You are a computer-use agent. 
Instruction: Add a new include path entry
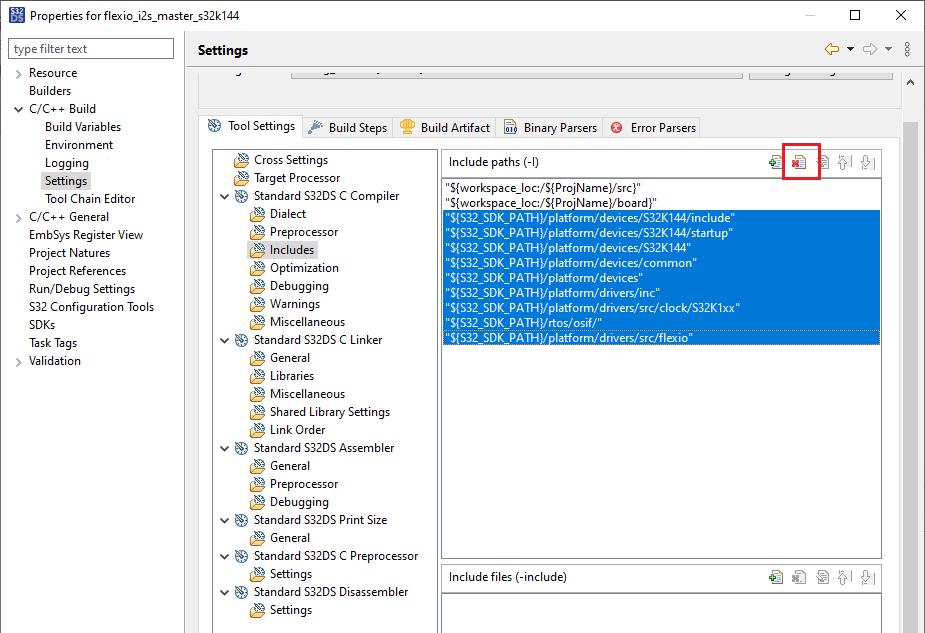coord(776,162)
